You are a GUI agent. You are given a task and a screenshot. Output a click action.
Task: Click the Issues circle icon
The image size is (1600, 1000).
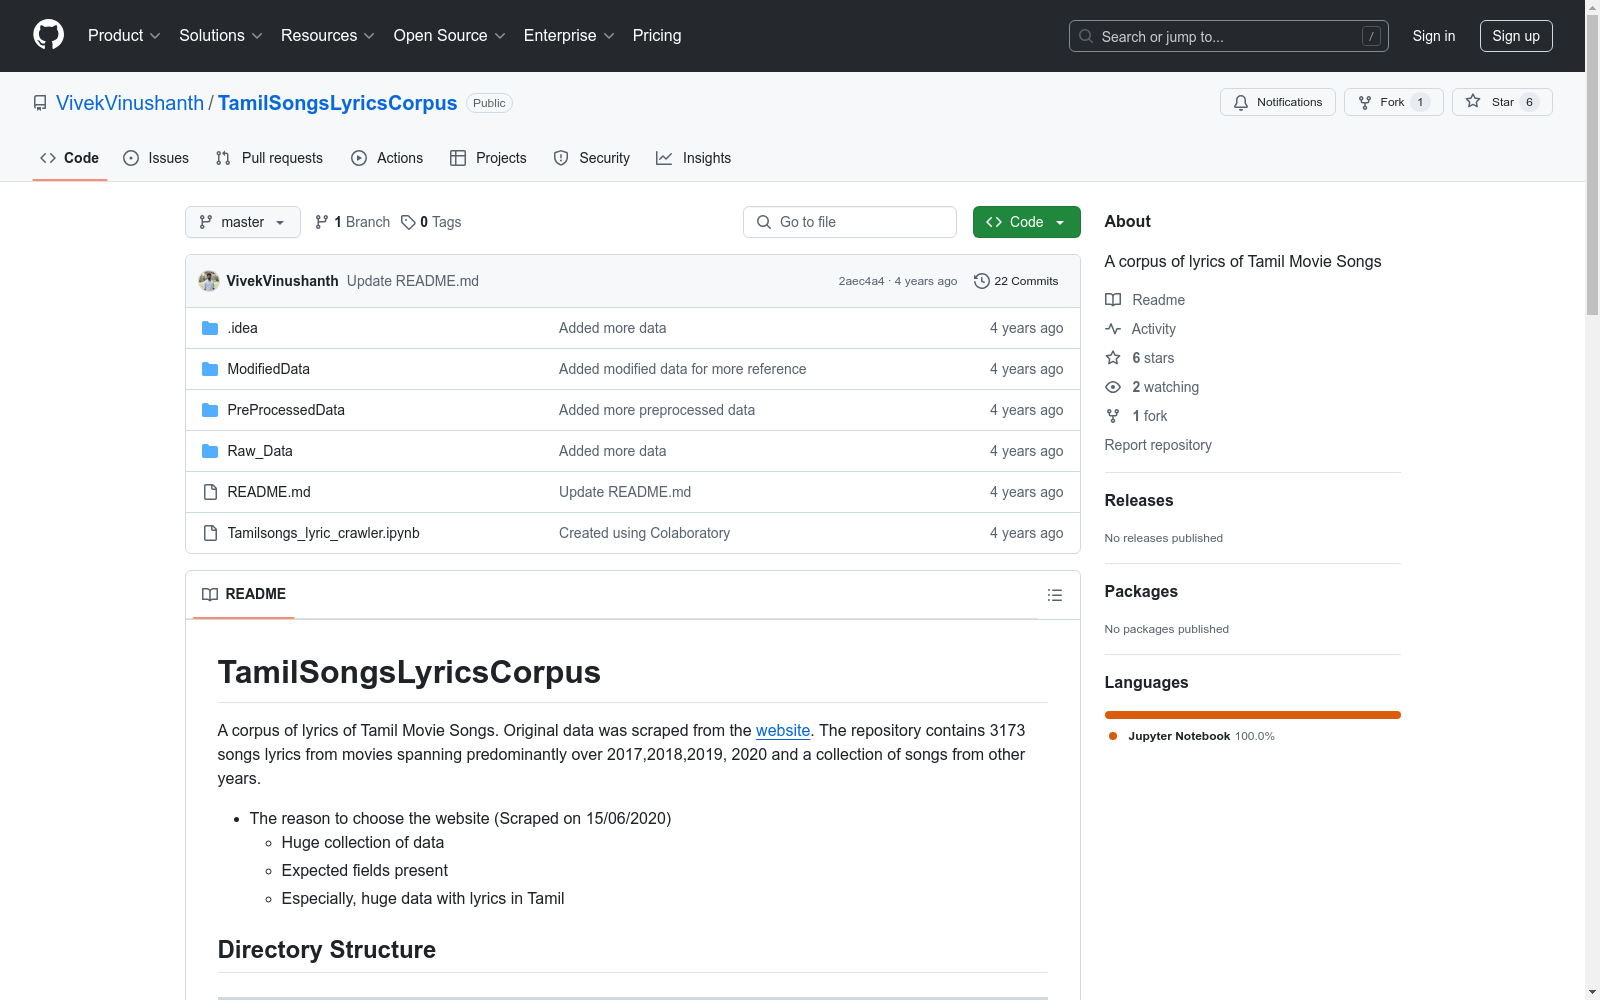[x=131, y=158]
